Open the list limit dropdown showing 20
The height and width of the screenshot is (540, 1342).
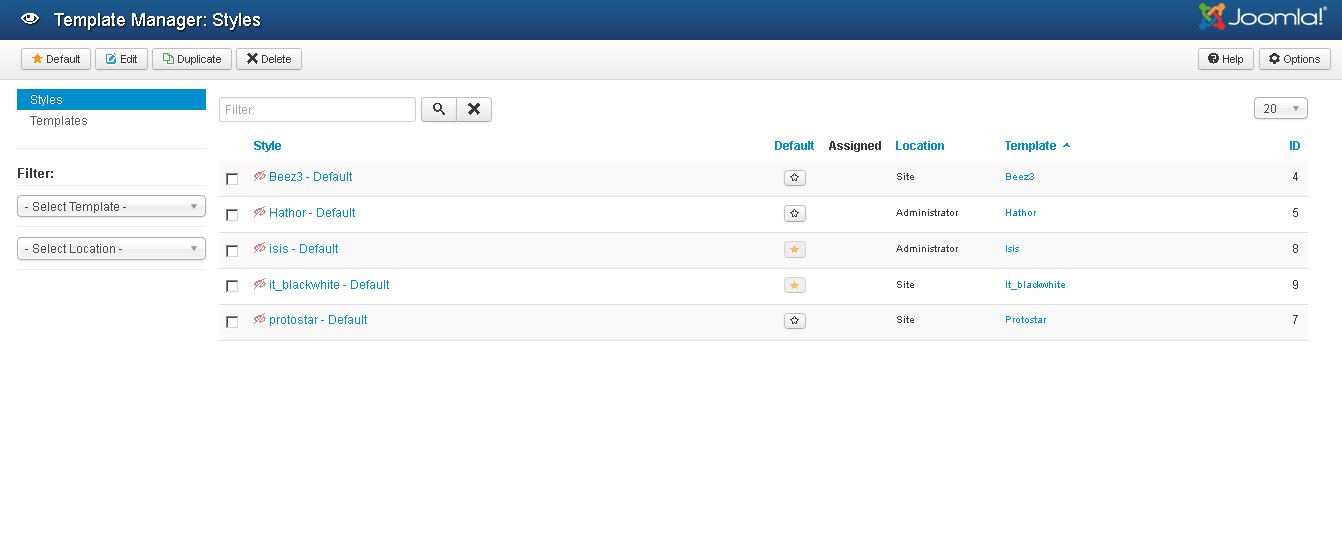pyautogui.click(x=1281, y=109)
